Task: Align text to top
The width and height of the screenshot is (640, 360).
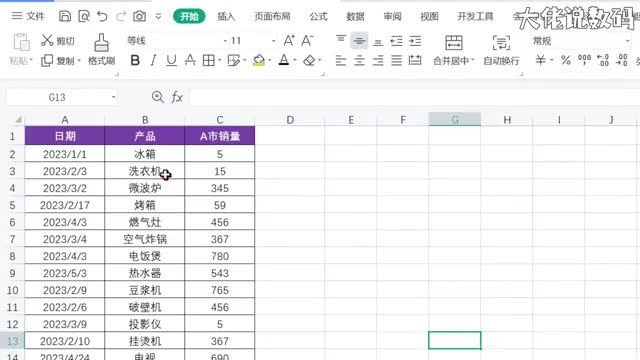Action: tap(341, 40)
